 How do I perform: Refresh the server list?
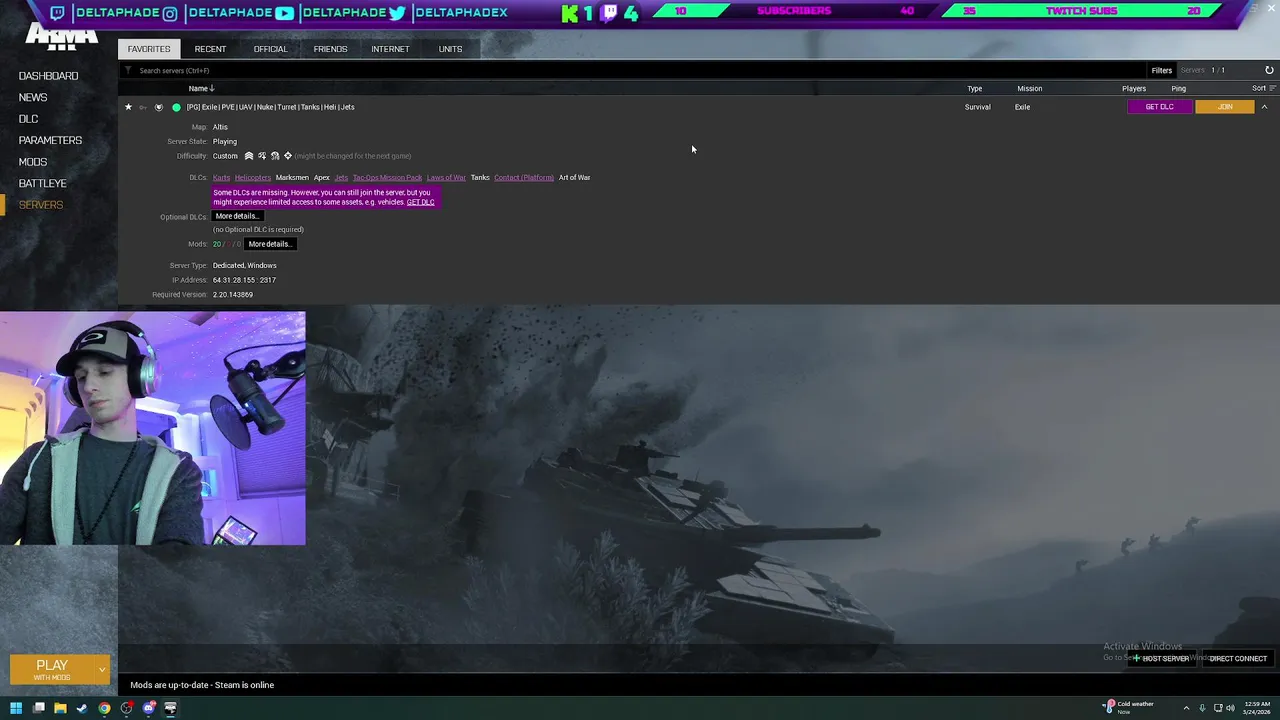tap(1269, 70)
